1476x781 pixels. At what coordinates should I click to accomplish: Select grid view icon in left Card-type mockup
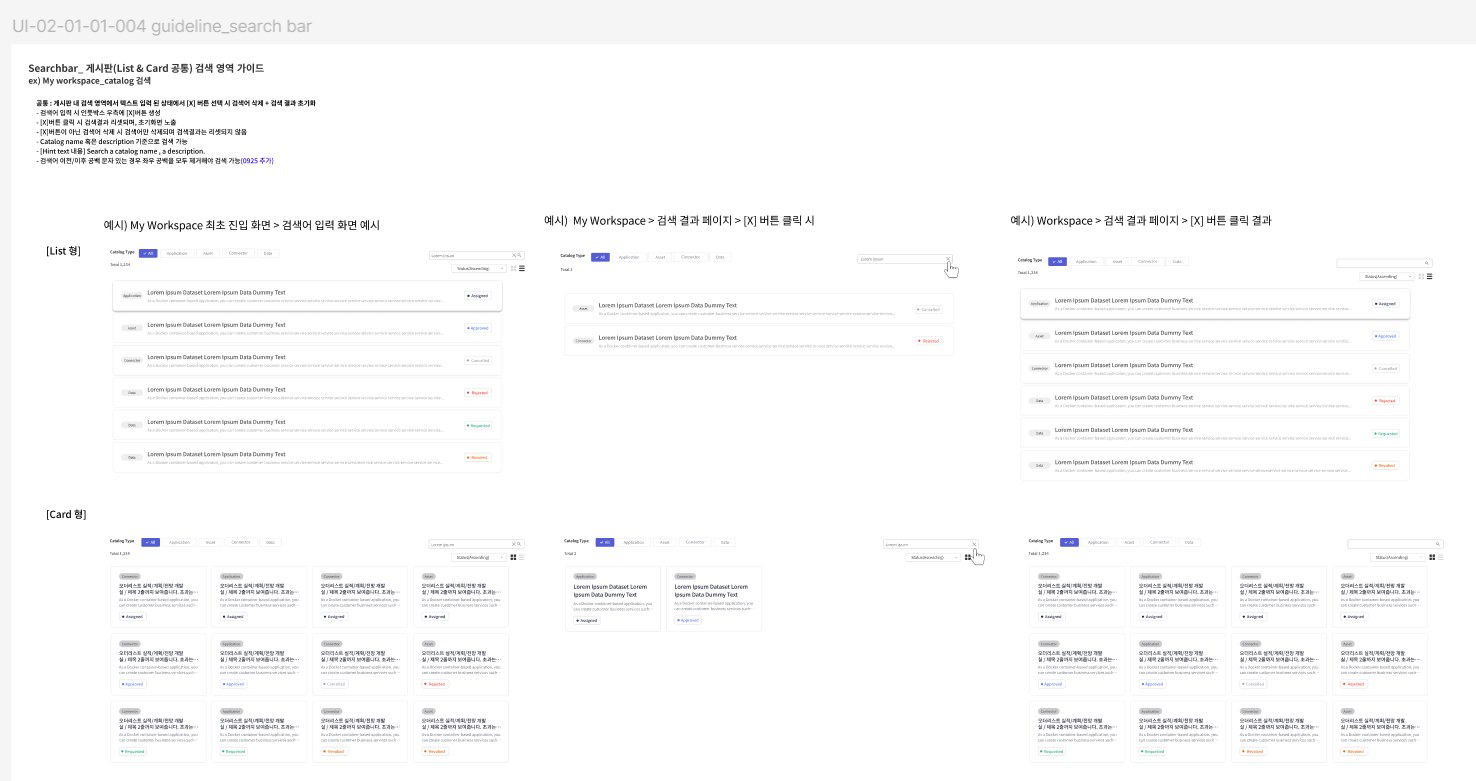pyautogui.click(x=513, y=557)
